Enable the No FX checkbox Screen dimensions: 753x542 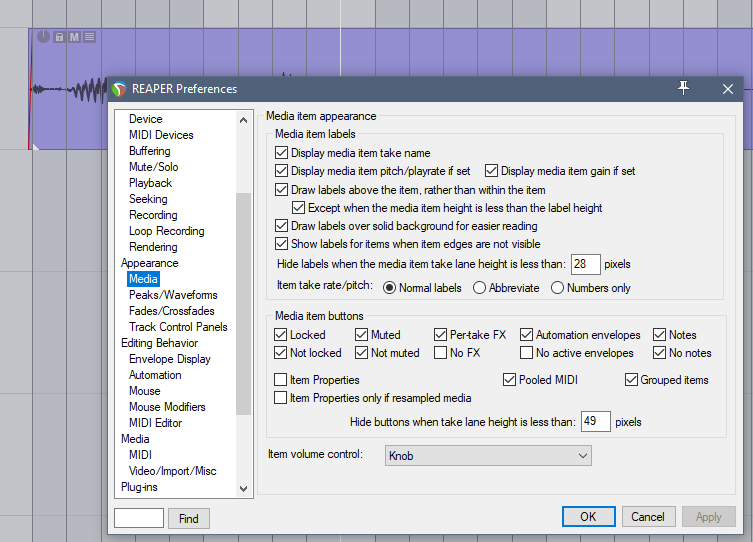click(x=440, y=353)
